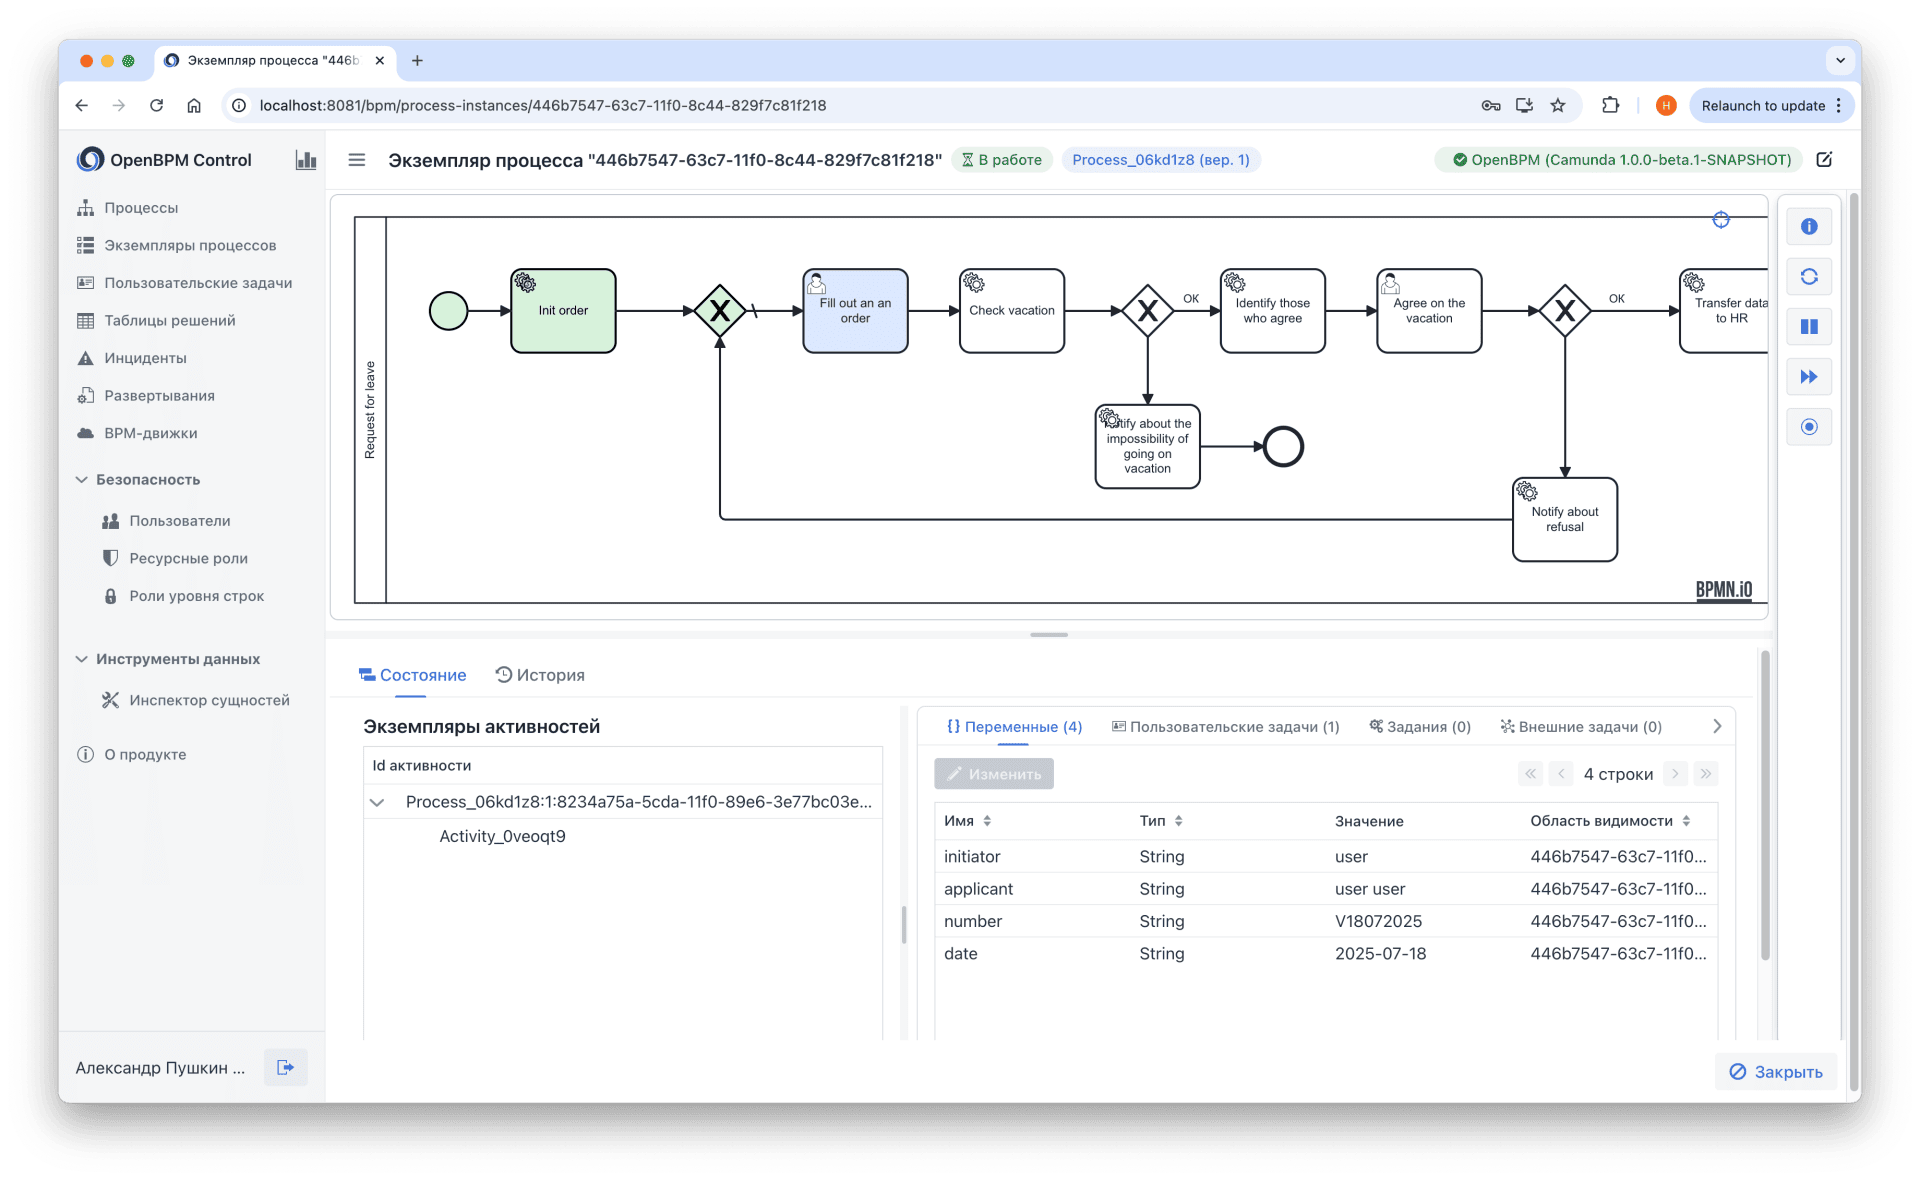Screen dimensions: 1920x1180
Task: Click the Relaunch to update button
Action: coord(1771,105)
